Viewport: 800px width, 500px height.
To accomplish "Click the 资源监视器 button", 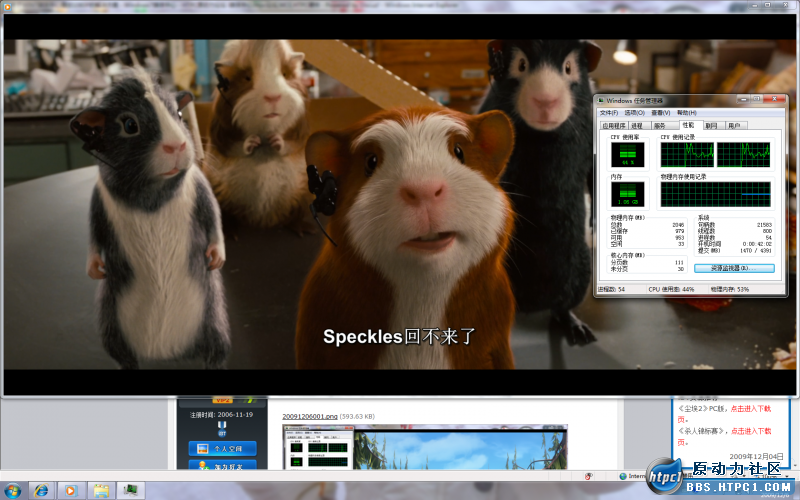I will point(734,268).
